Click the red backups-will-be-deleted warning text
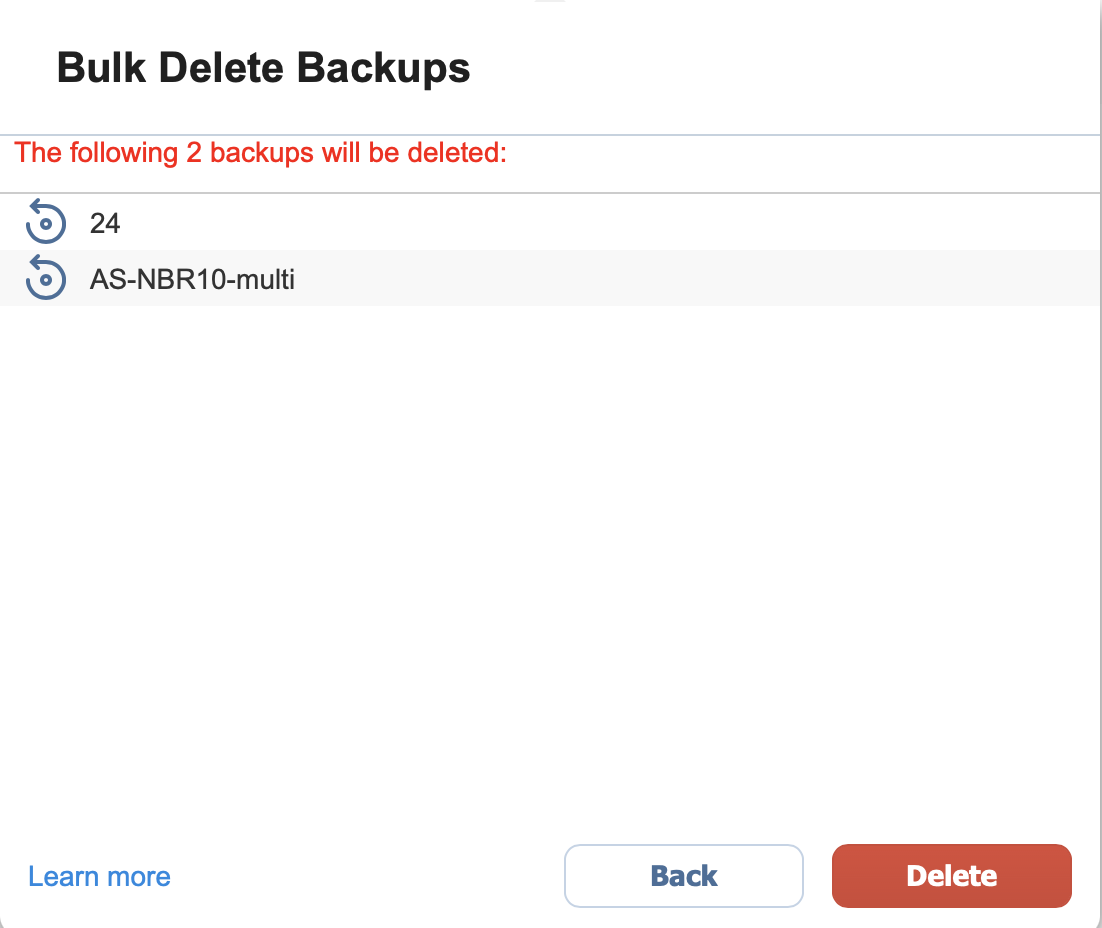 pyautogui.click(x=261, y=153)
